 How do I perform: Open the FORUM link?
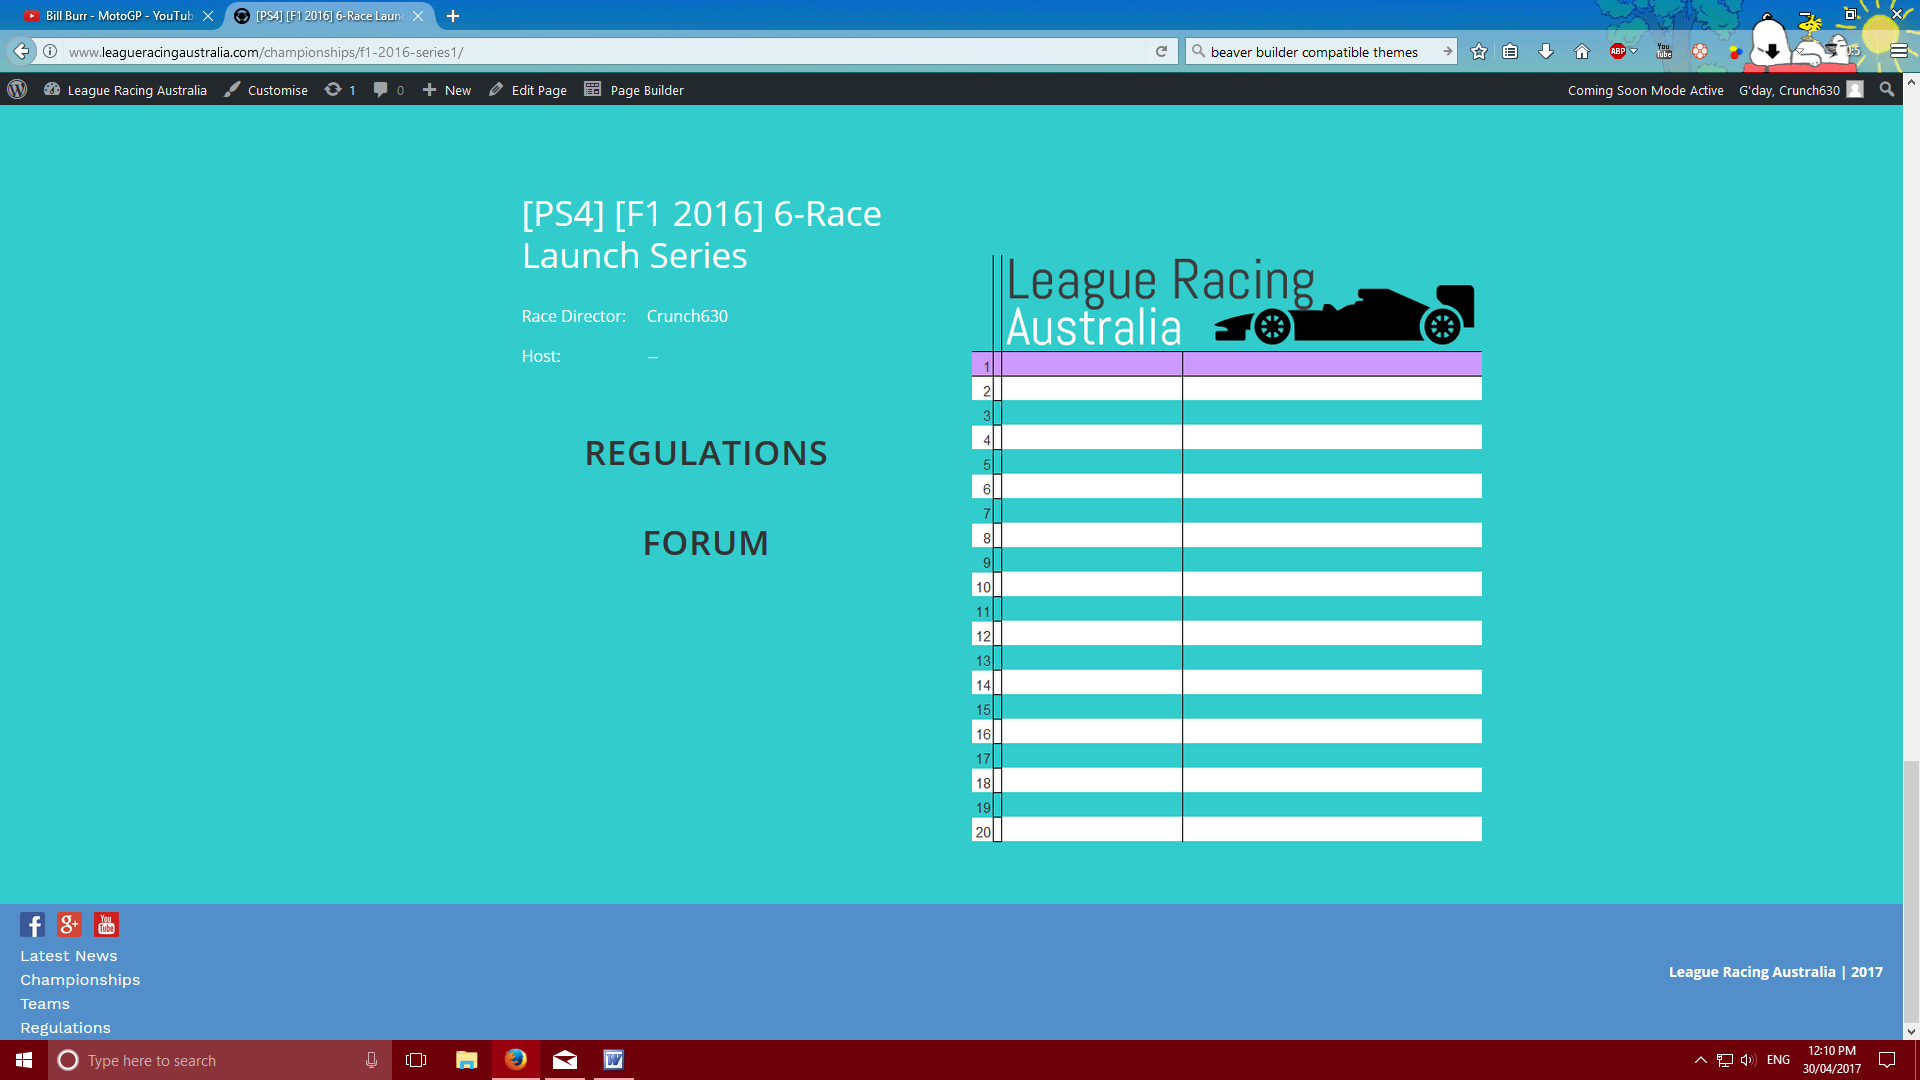tap(706, 543)
